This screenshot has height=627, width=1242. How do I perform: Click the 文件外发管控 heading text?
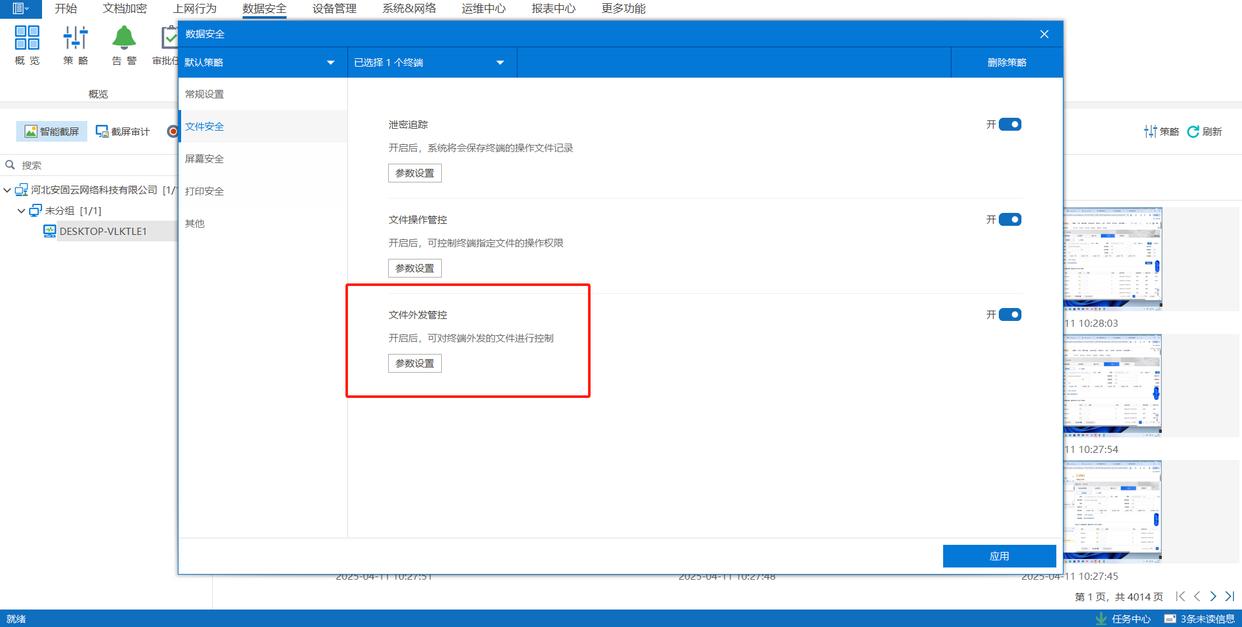click(x=418, y=315)
